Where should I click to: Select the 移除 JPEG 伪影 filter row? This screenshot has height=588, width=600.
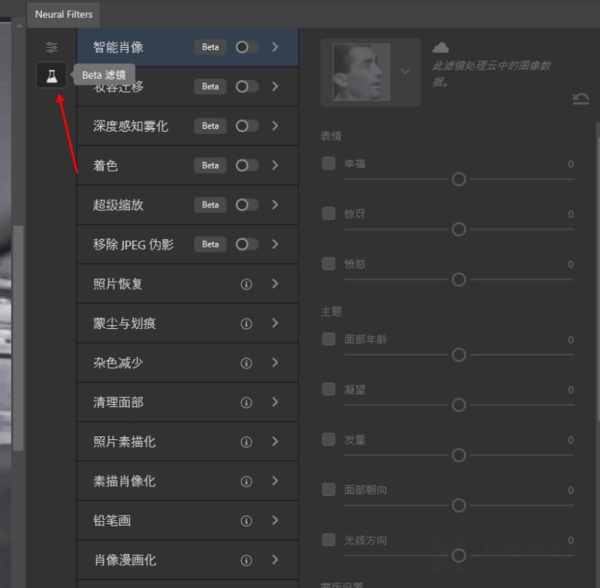[188, 244]
